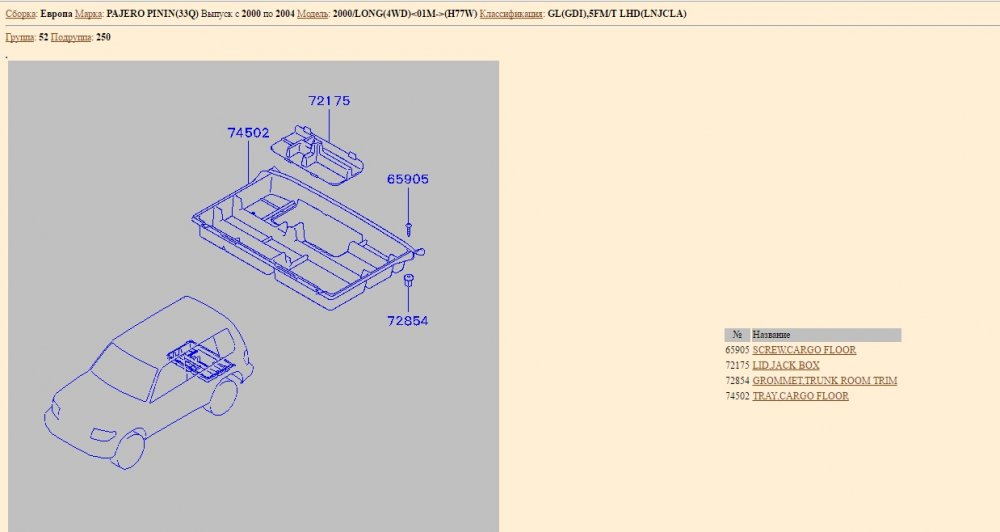This screenshot has height=532, width=1000.
Task: Select part number 65905 in table
Action: coord(737,350)
